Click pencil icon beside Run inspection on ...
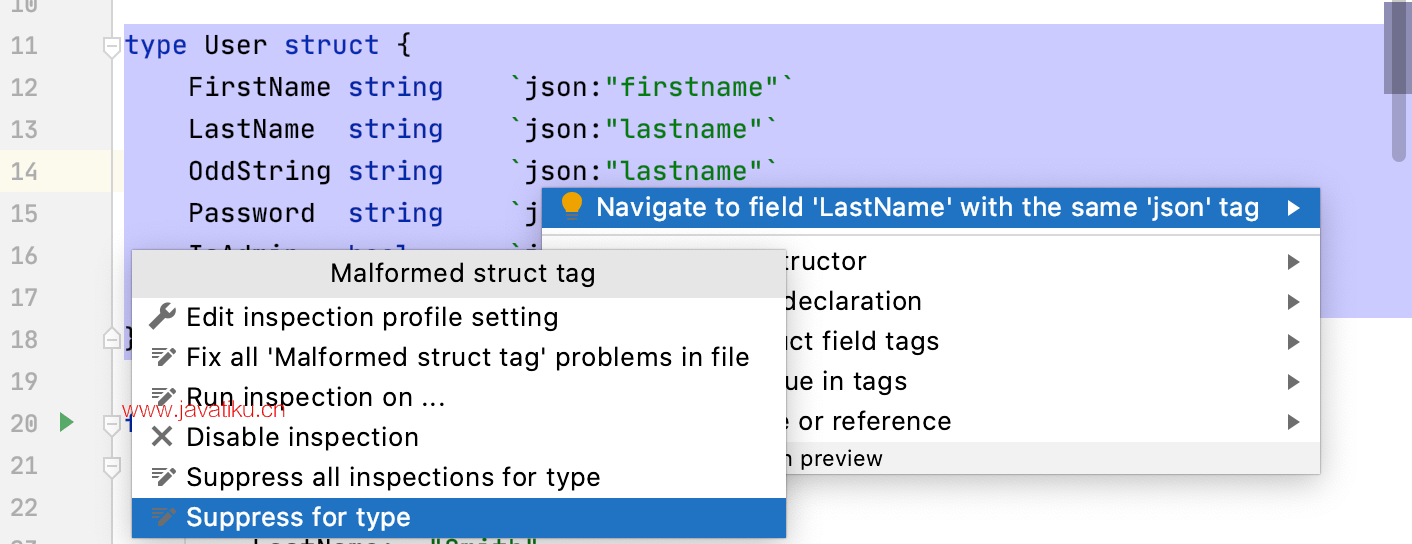This screenshot has height=544, width=1412. (x=162, y=398)
